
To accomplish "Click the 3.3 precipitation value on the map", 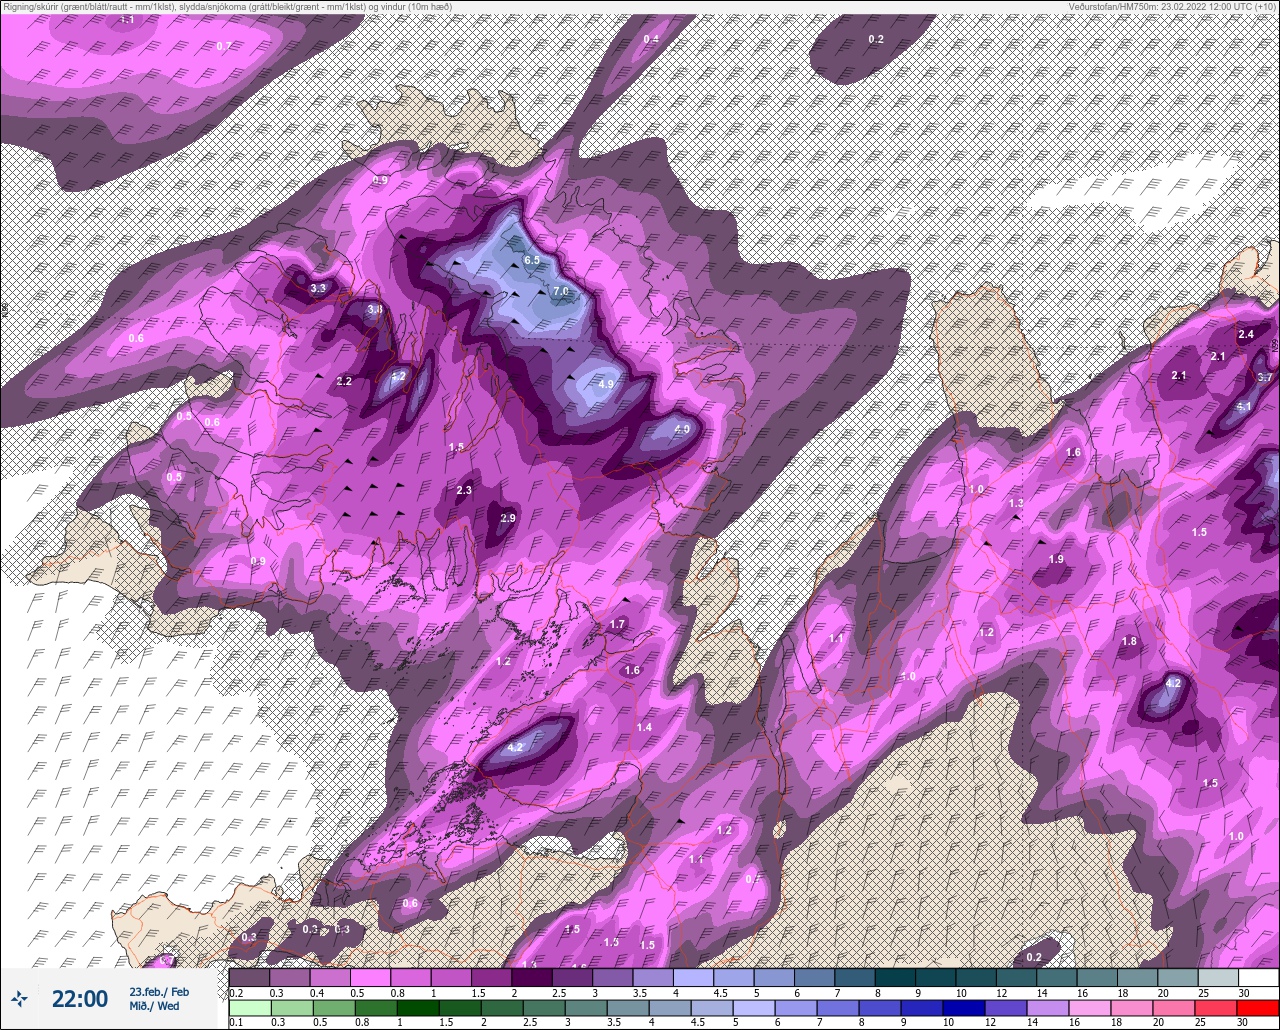I will click(x=318, y=288).
